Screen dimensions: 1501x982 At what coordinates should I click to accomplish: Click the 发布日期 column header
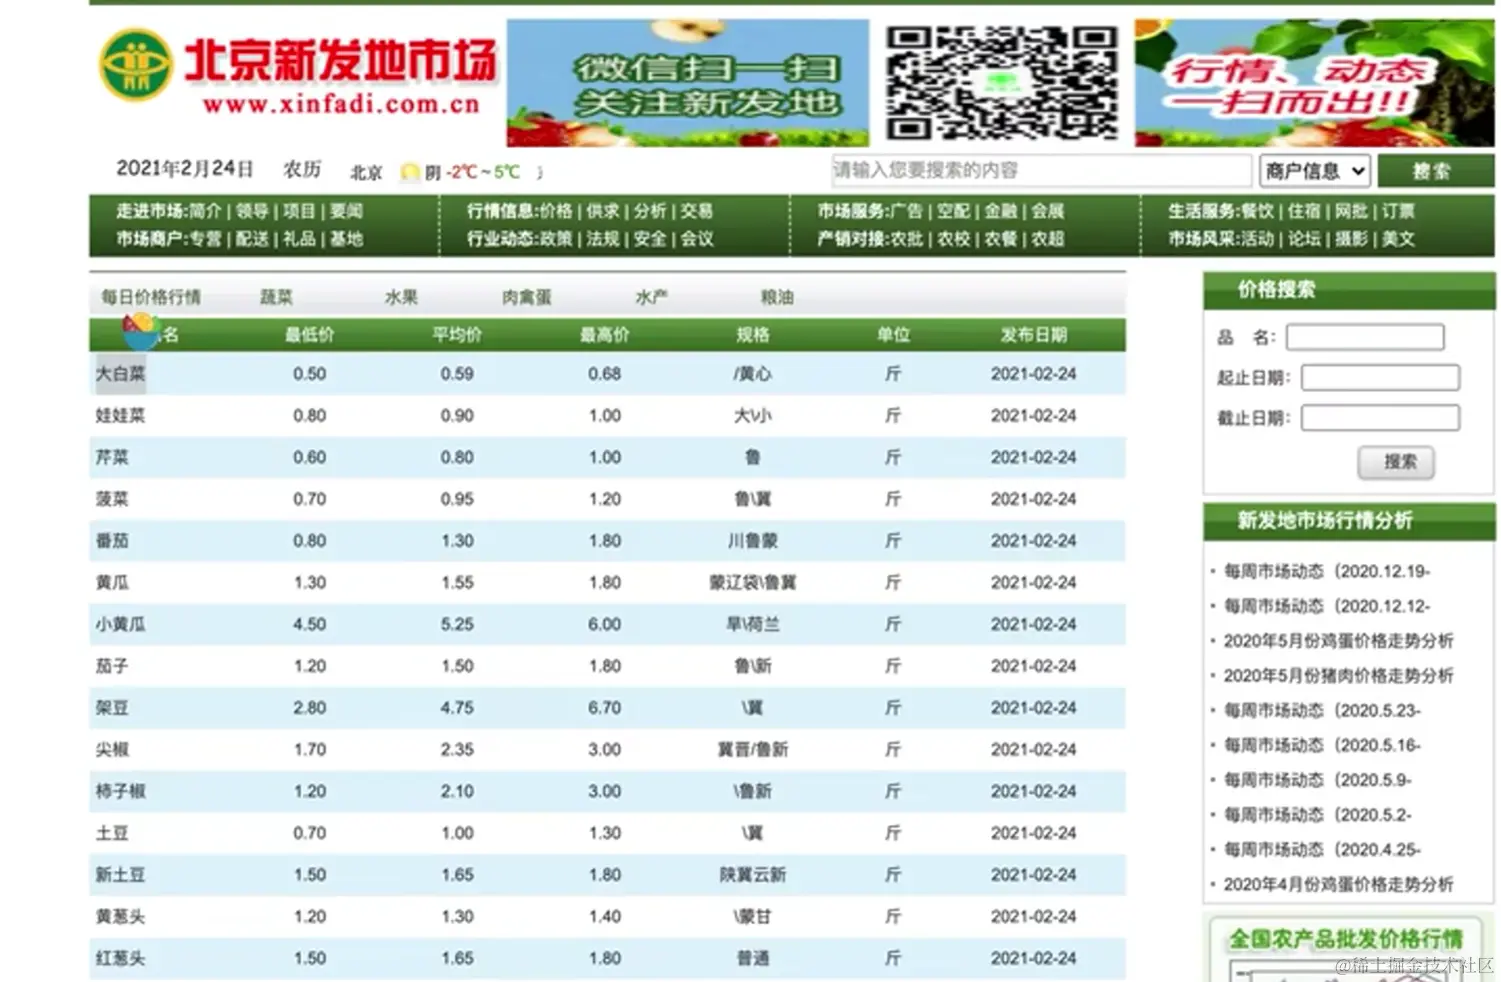(x=1034, y=335)
